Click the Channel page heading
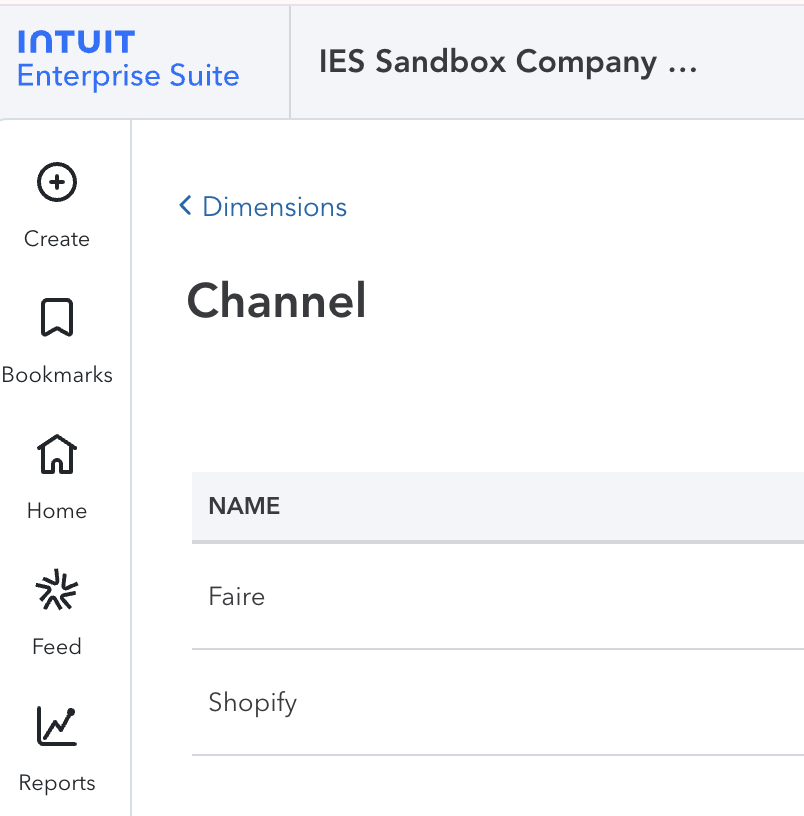 pyautogui.click(x=277, y=301)
